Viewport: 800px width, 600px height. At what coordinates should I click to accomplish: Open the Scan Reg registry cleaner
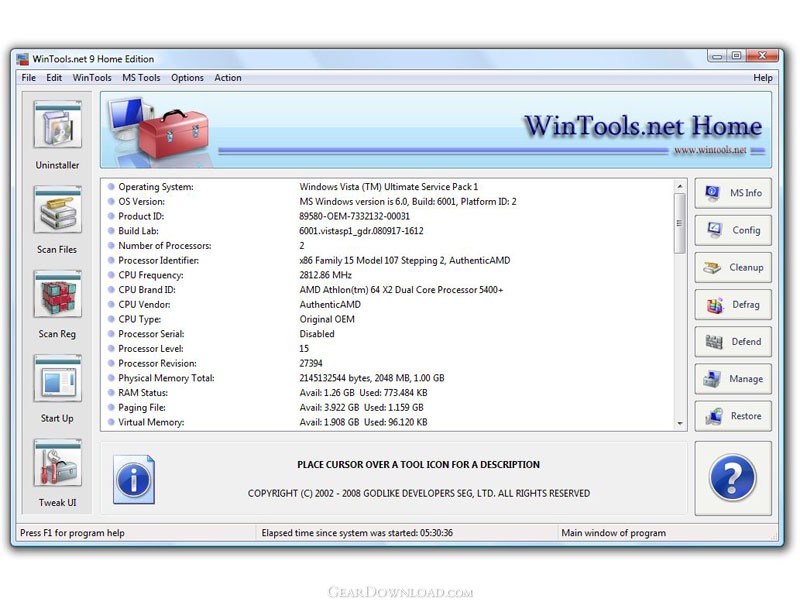coord(58,294)
